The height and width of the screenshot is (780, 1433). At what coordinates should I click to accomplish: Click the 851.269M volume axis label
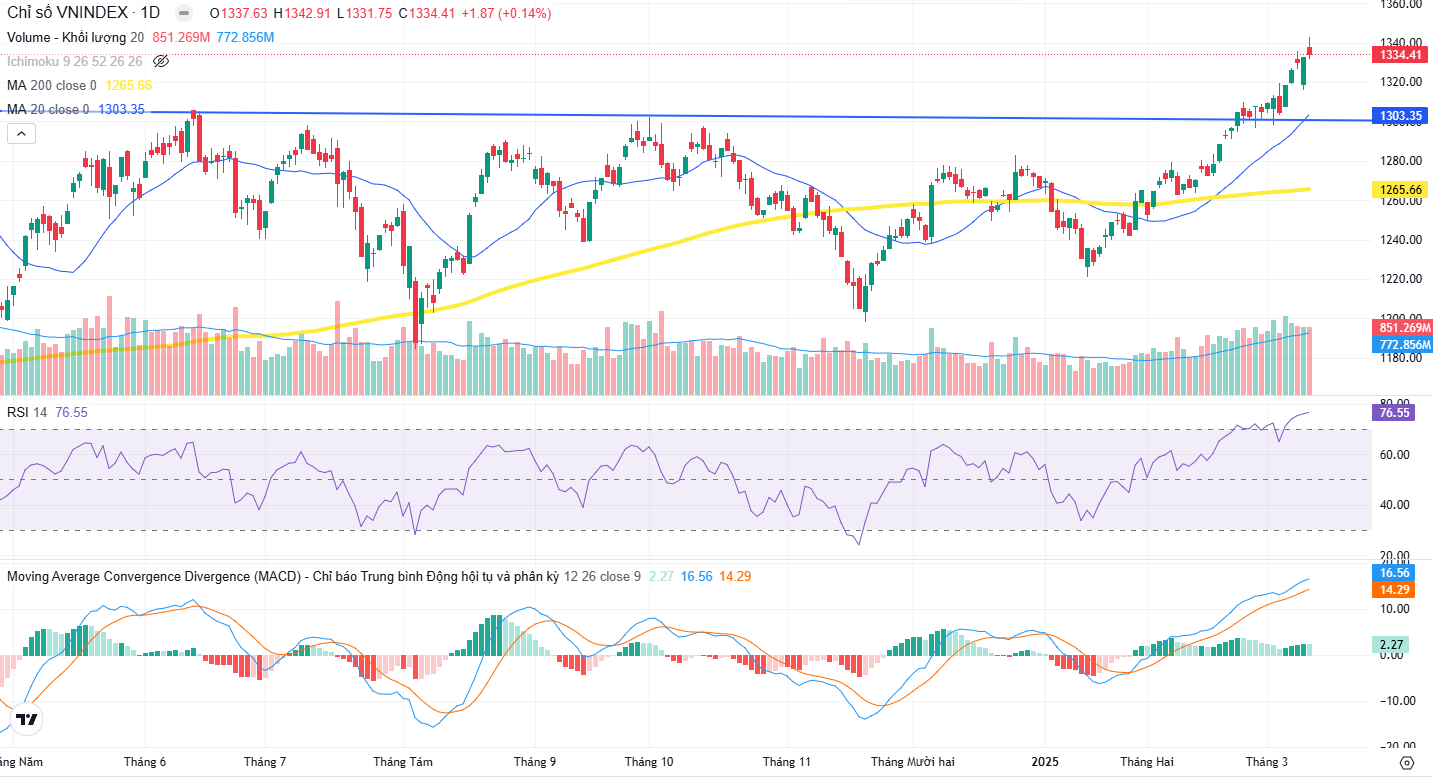click(1404, 328)
